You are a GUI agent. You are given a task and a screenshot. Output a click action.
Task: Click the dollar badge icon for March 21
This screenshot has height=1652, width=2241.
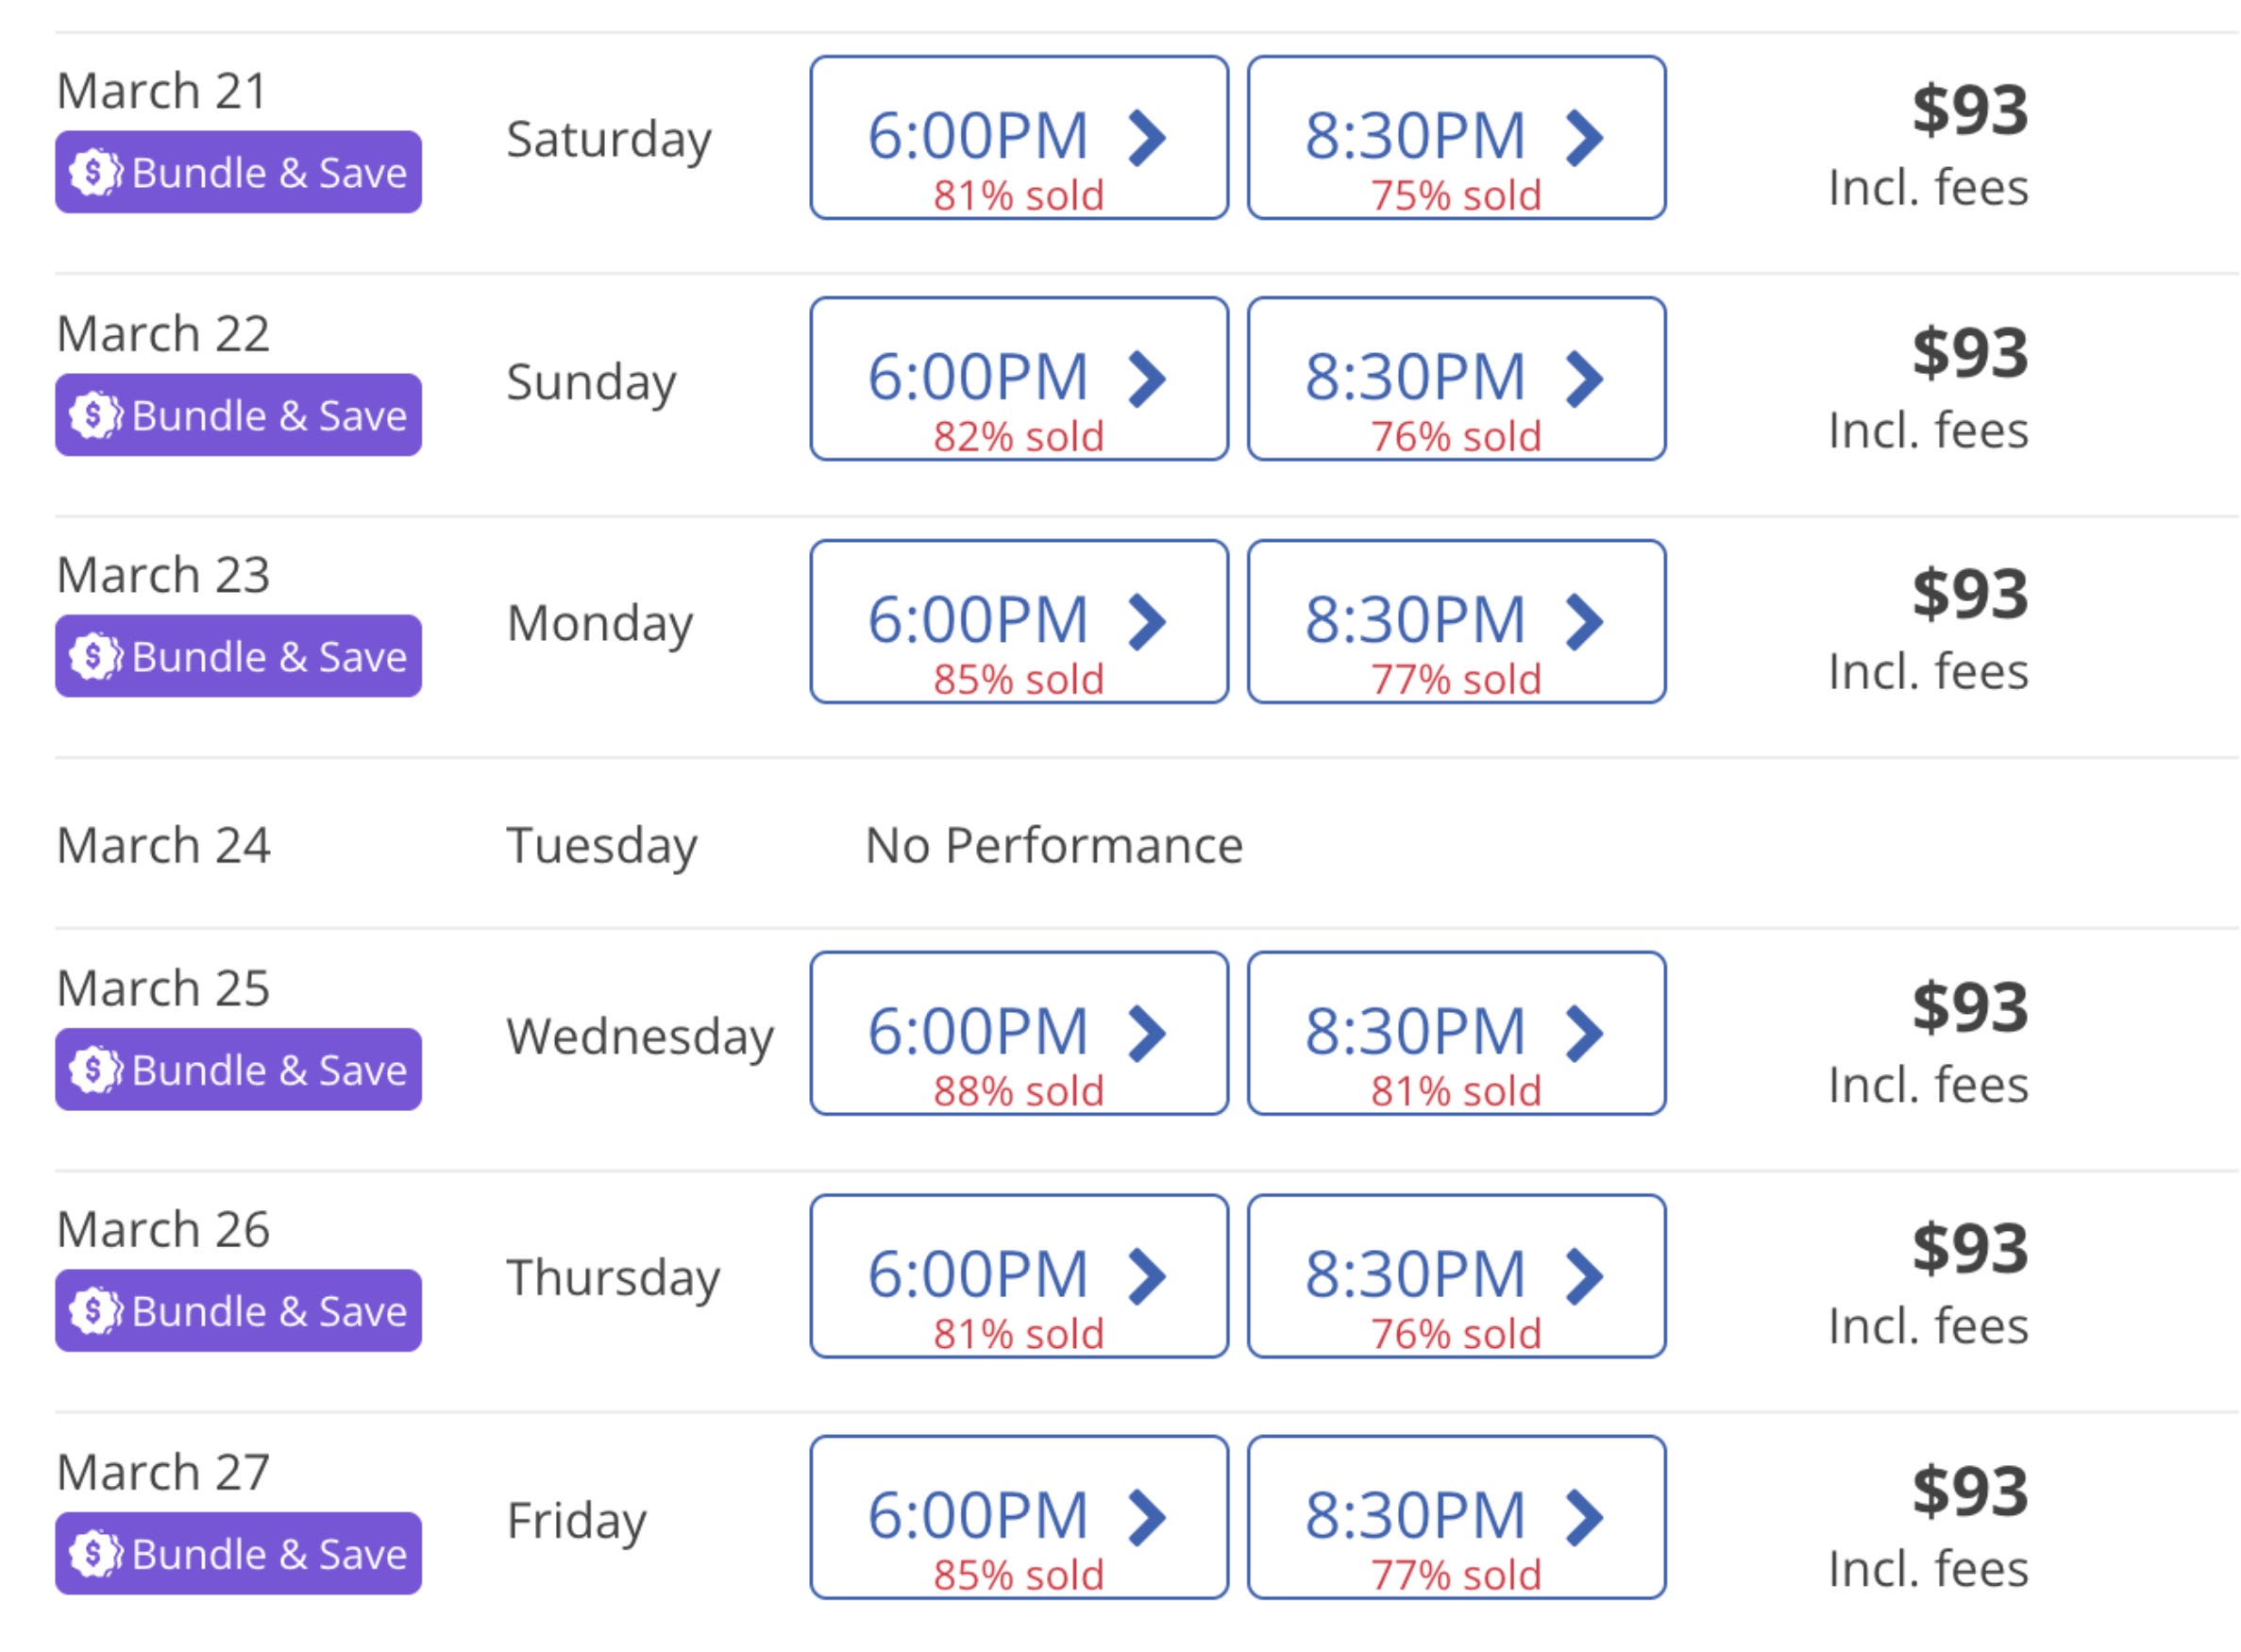point(94,172)
